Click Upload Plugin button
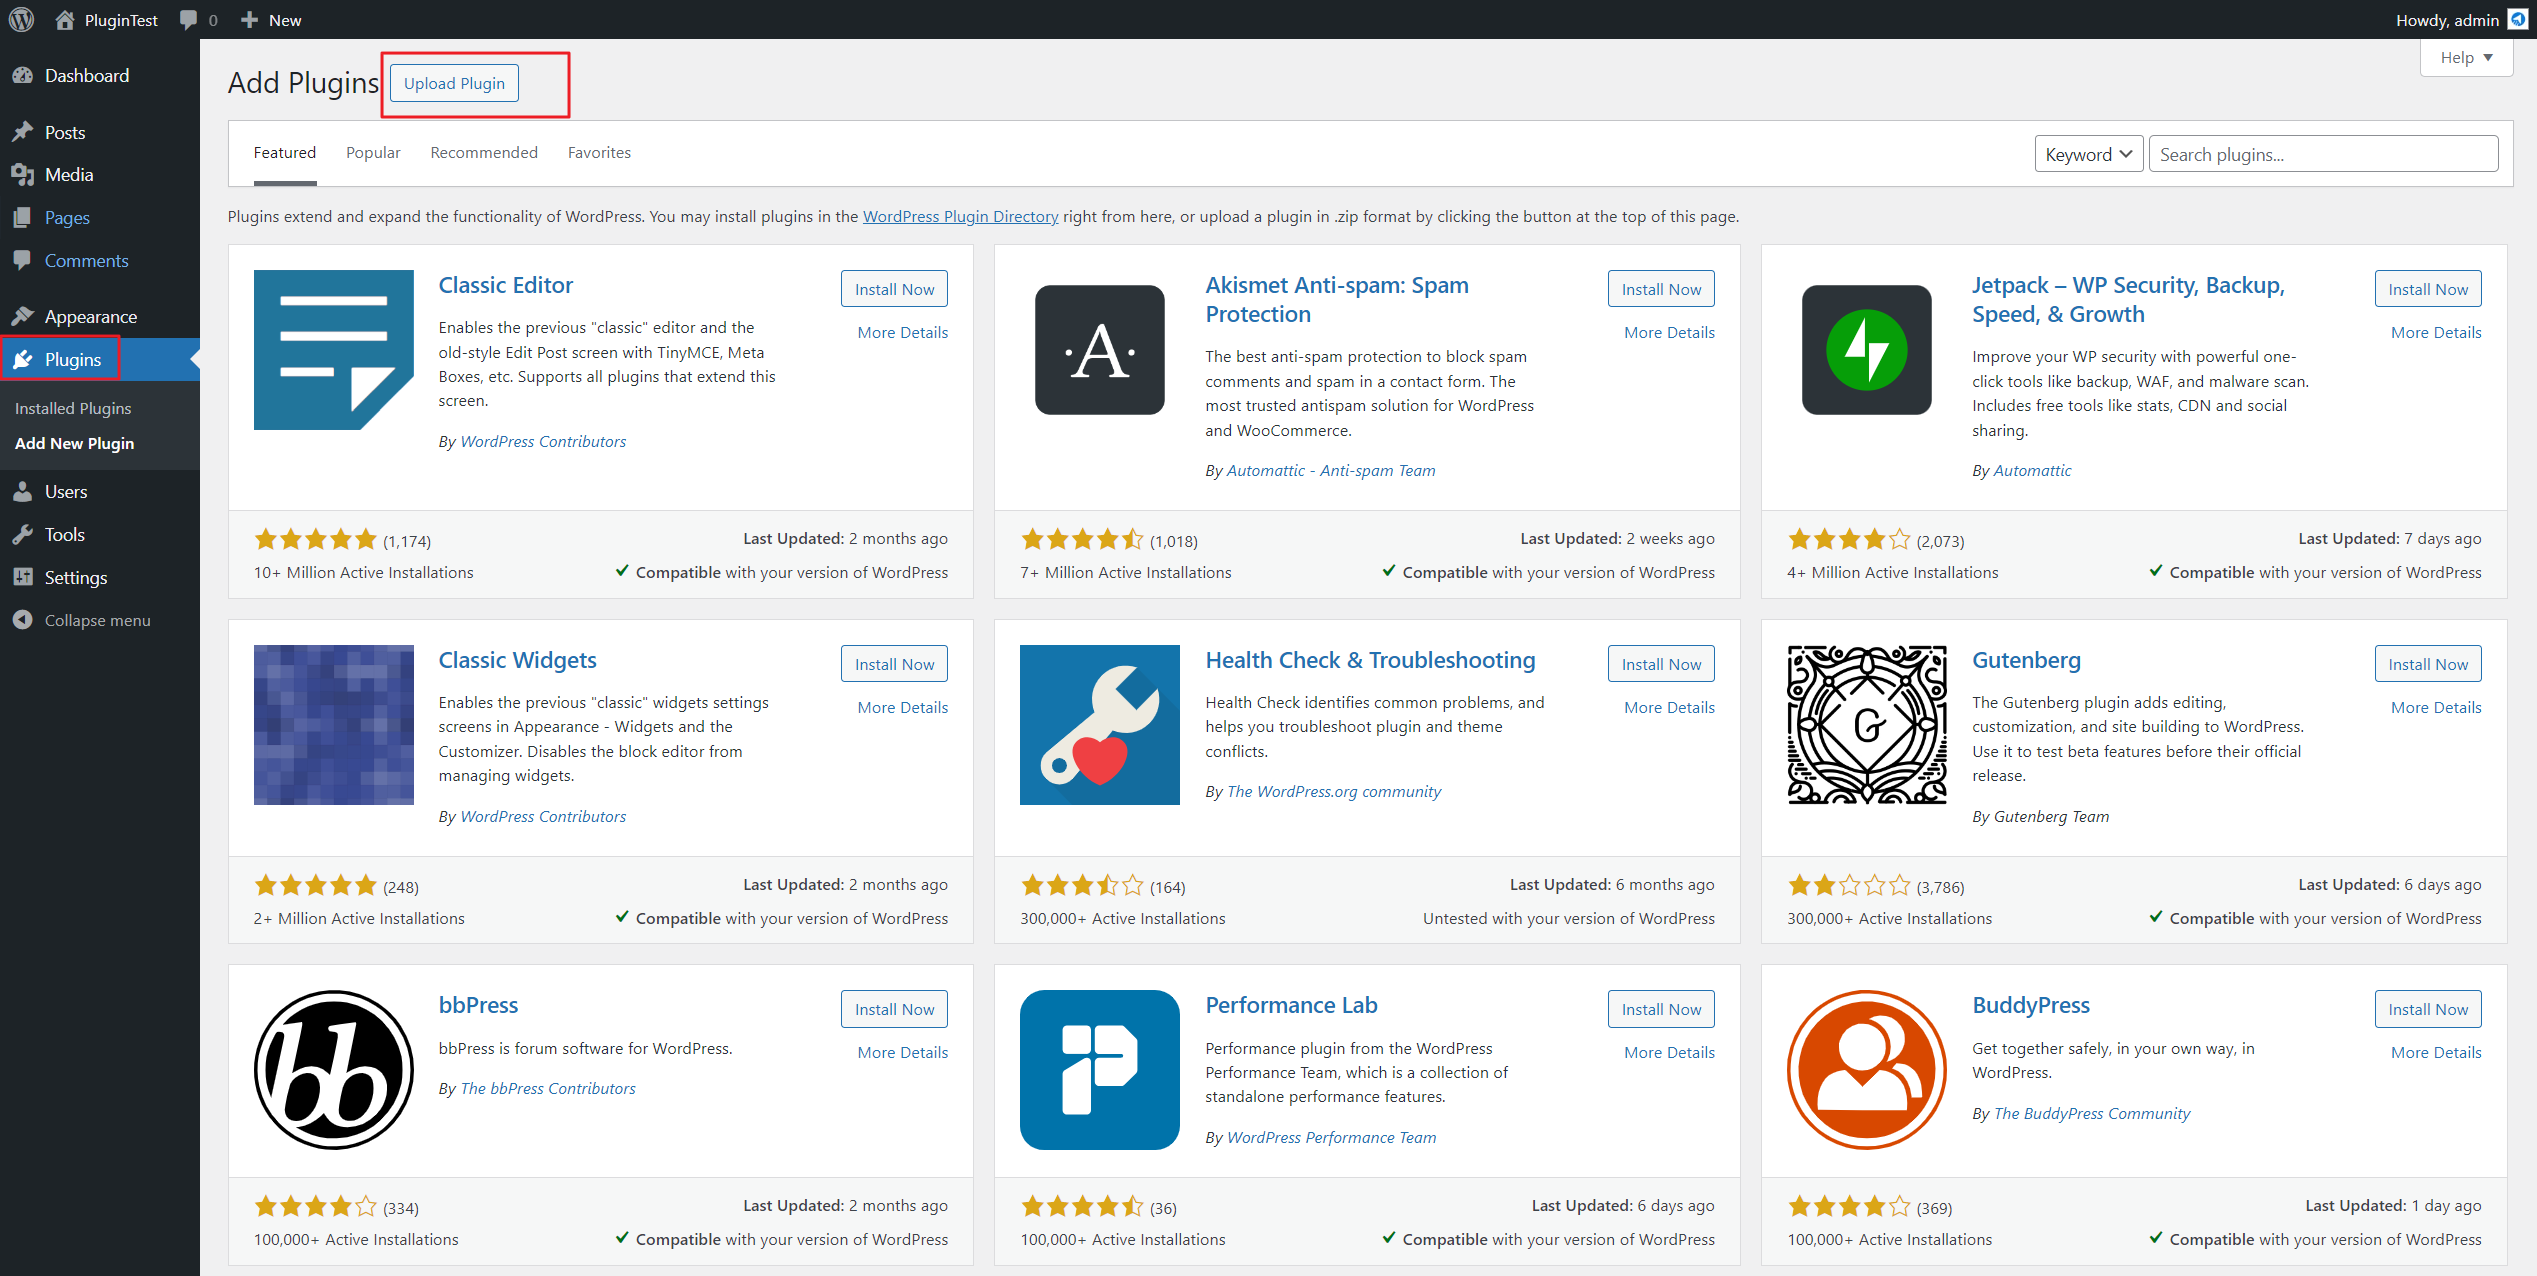This screenshot has height=1276, width=2537. tap(454, 81)
